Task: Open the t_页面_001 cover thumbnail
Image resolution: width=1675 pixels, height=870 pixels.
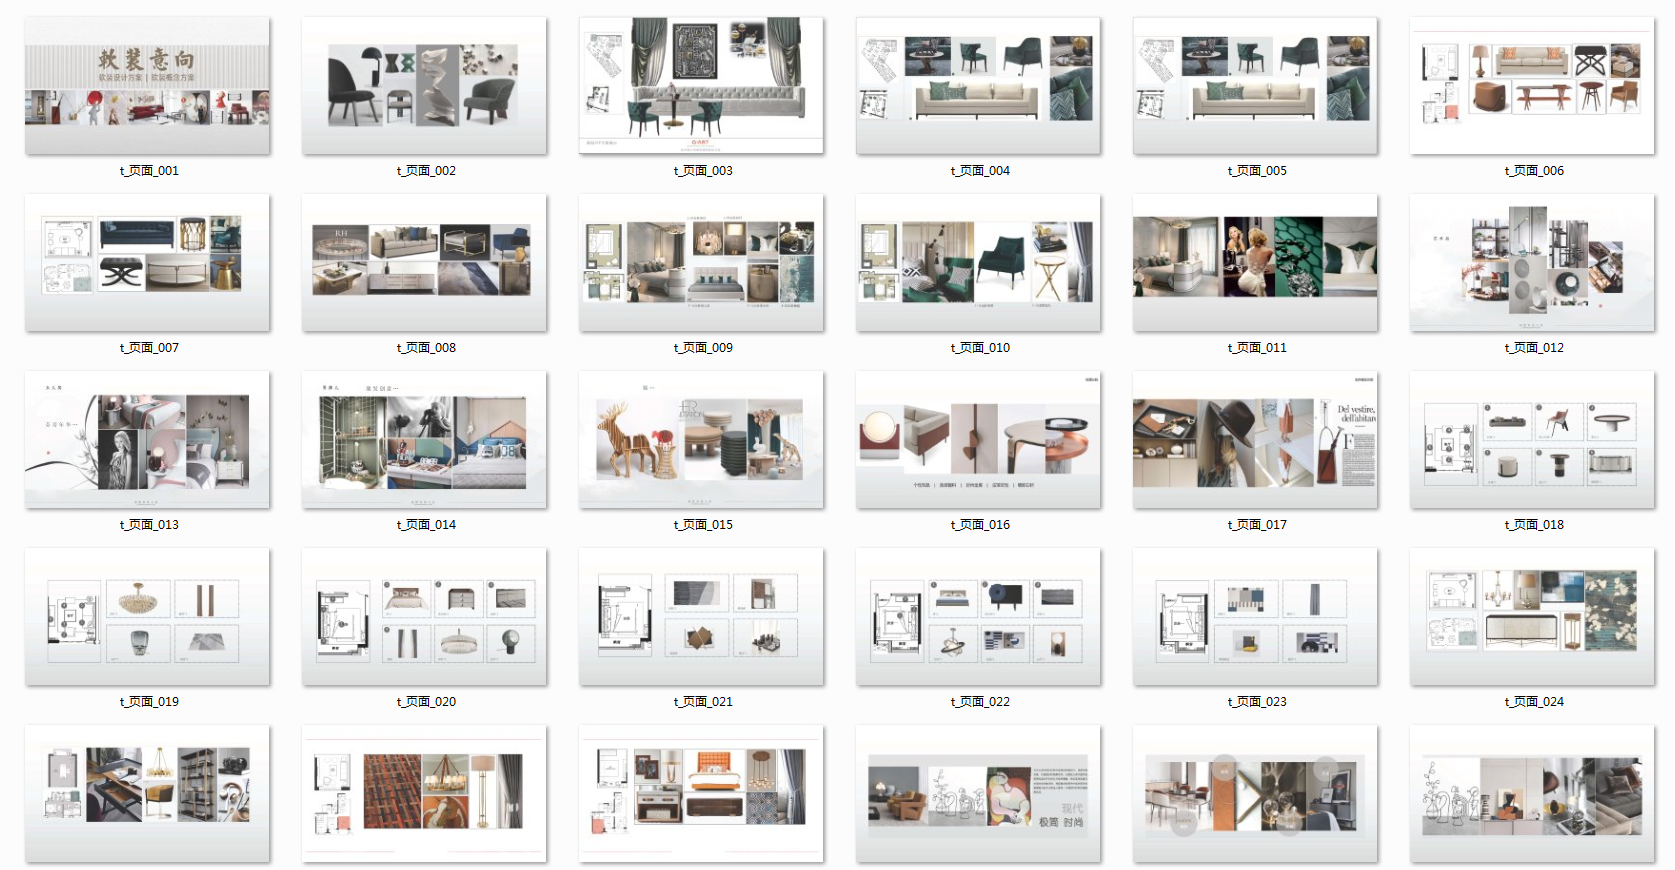Action: point(147,86)
